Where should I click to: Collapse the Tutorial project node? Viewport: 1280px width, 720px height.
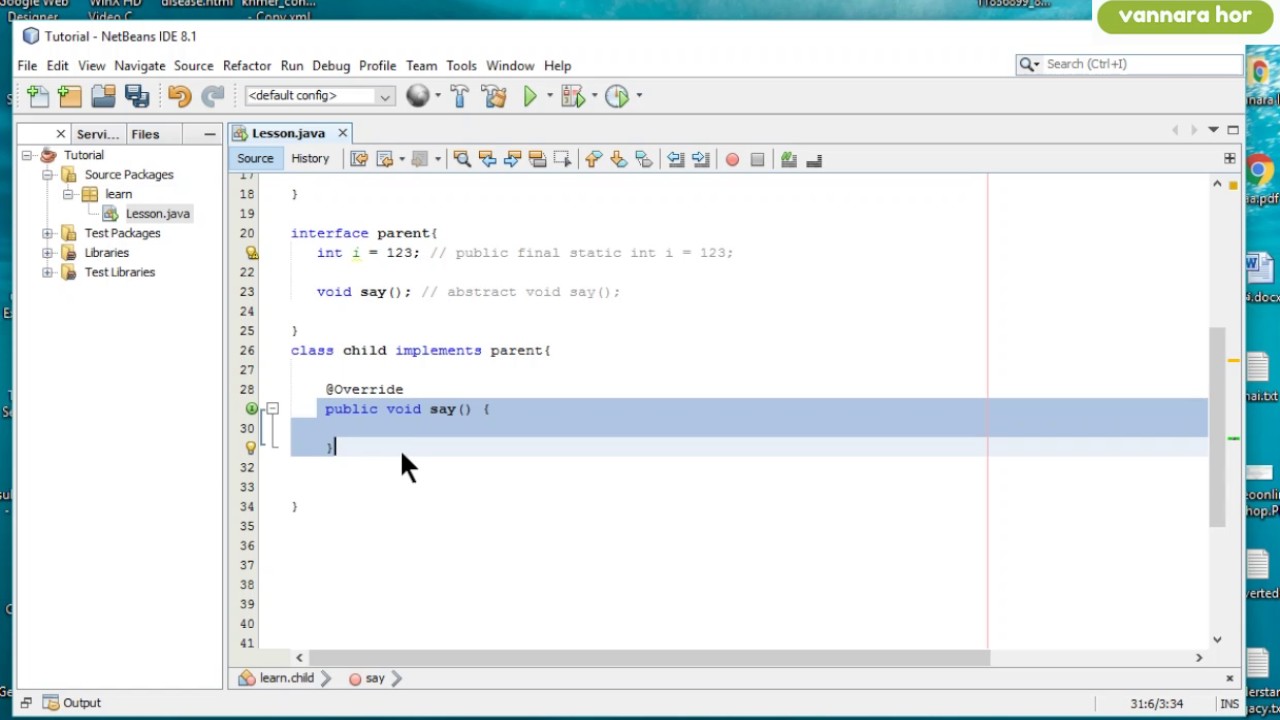[27, 155]
